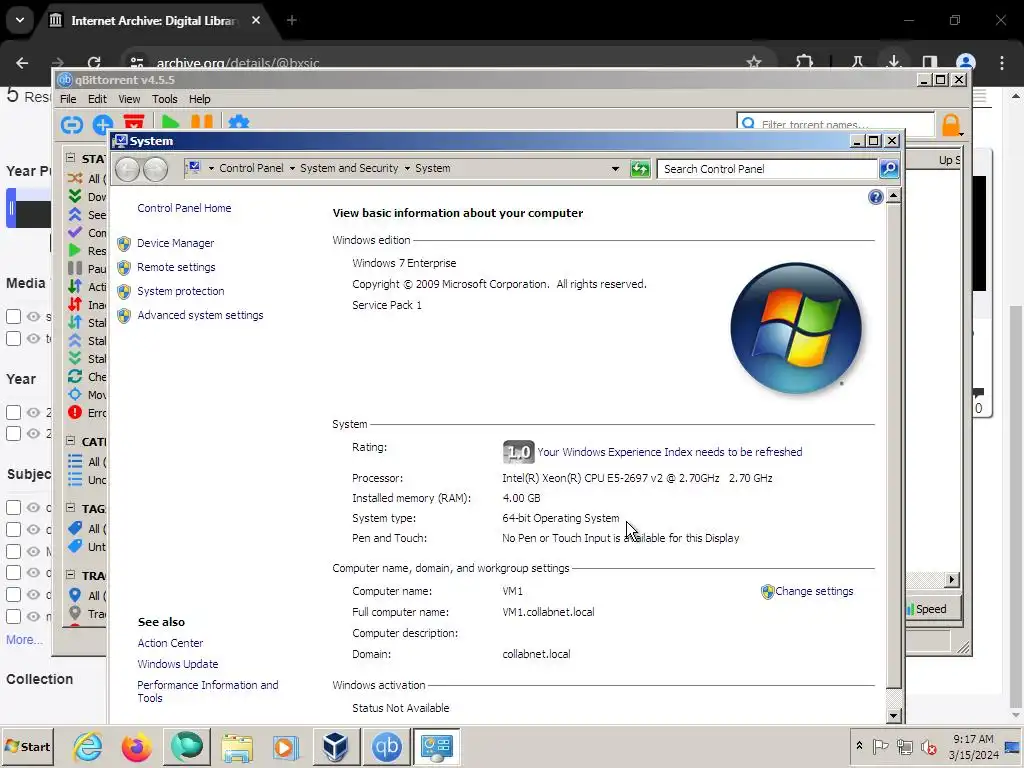
Task: Open the address bar history dropdown arrow
Action: [615, 168]
